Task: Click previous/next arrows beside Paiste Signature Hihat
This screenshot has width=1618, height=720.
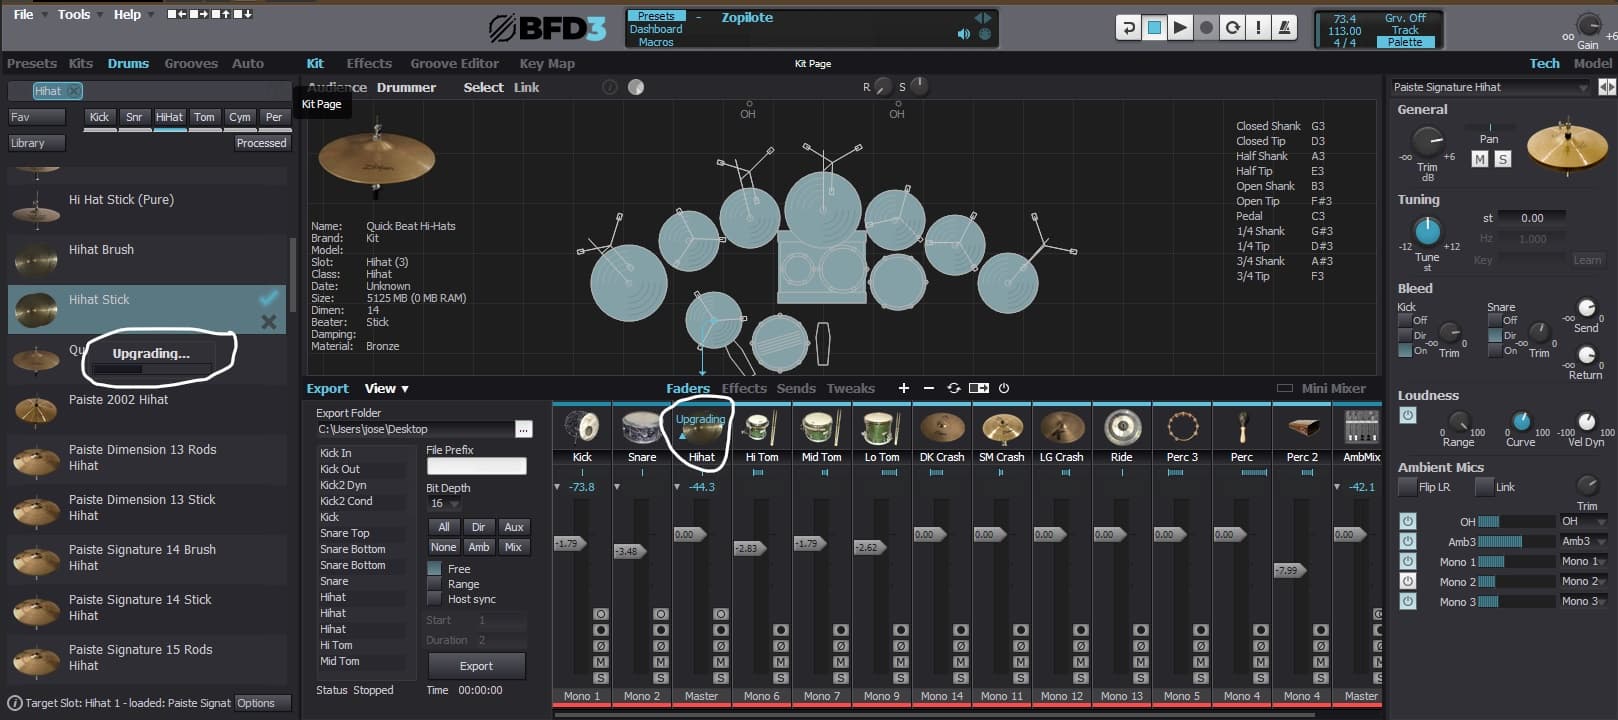Action: click(1606, 87)
